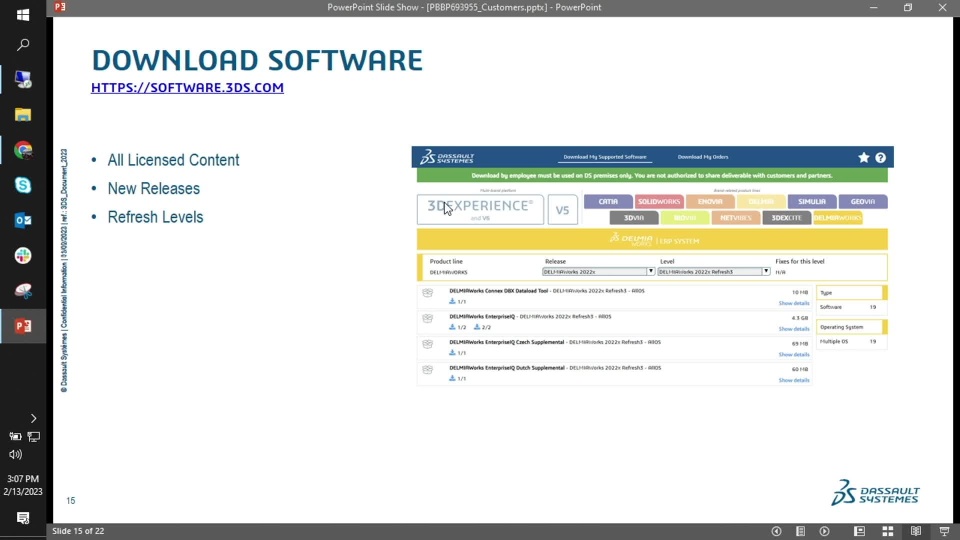Image resolution: width=960 pixels, height=540 pixels.
Task: Open Outlook from the taskbar
Action: (23, 220)
